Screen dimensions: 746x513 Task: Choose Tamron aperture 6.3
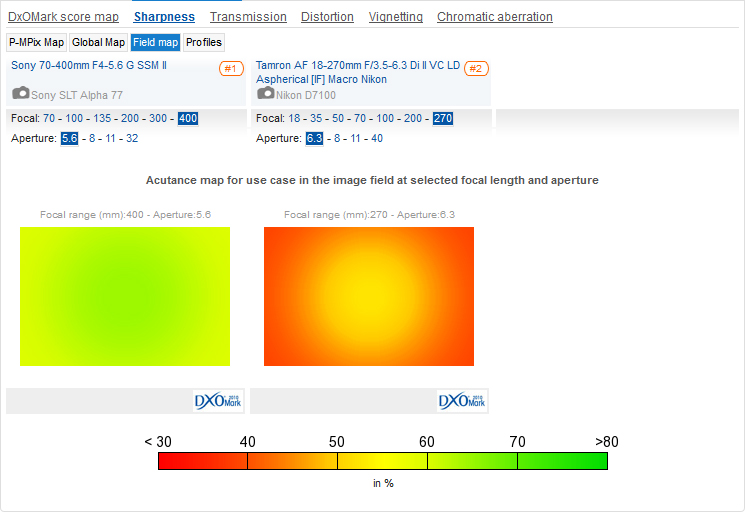pyautogui.click(x=314, y=138)
